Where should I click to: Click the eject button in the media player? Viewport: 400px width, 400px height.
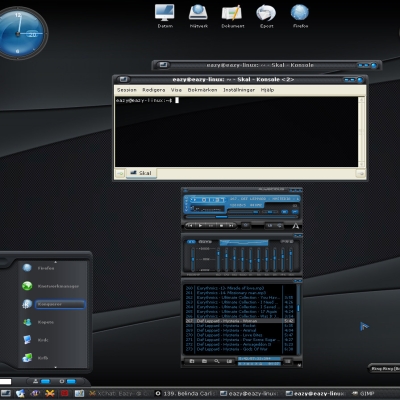click(246, 226)
